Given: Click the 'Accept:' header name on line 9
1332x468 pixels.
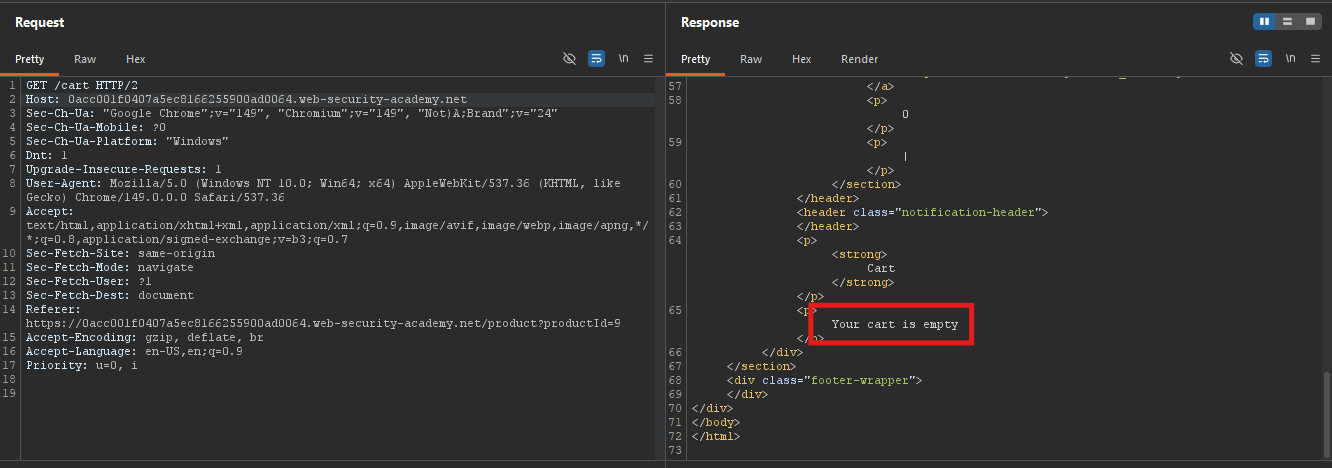Looking at the screenshot, I should click(x=50, y=212).
